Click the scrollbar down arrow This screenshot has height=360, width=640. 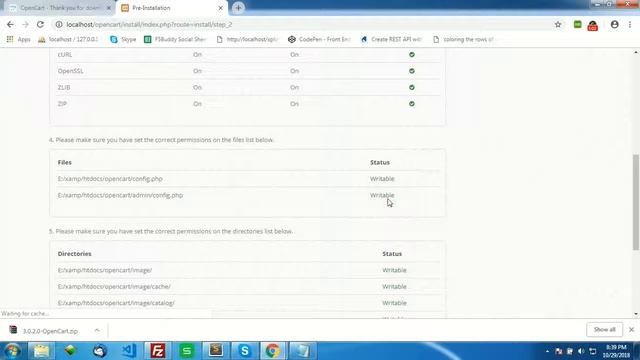click(x=636, y=314)
